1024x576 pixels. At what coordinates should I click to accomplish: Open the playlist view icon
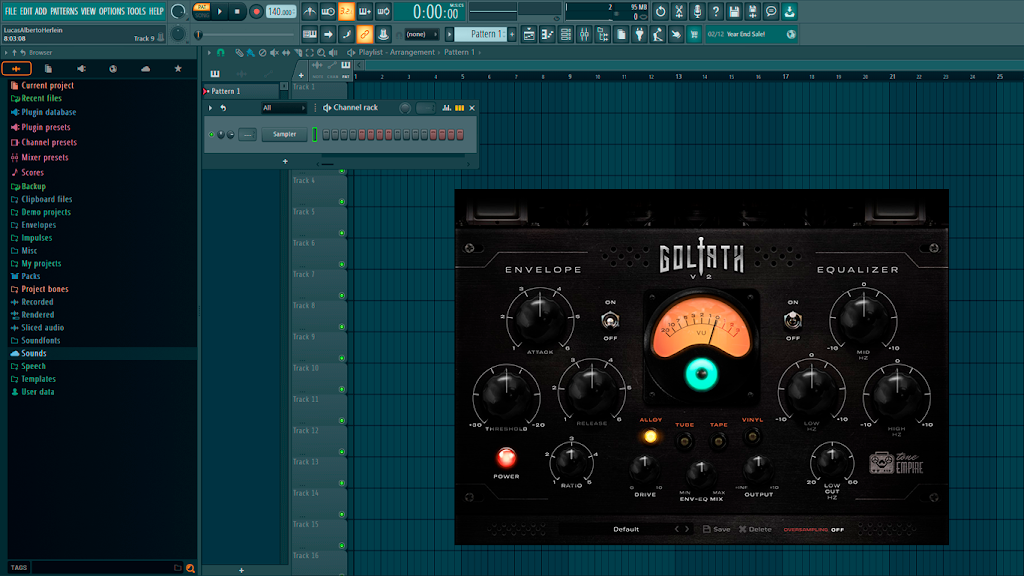coord(529,34)
